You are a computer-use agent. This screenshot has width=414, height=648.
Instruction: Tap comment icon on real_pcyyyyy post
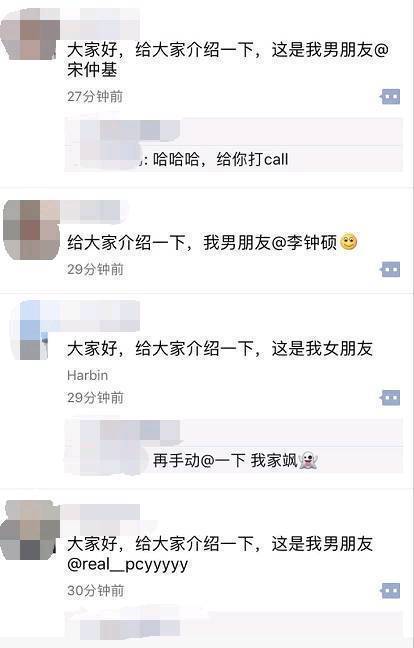pos(390,591)
